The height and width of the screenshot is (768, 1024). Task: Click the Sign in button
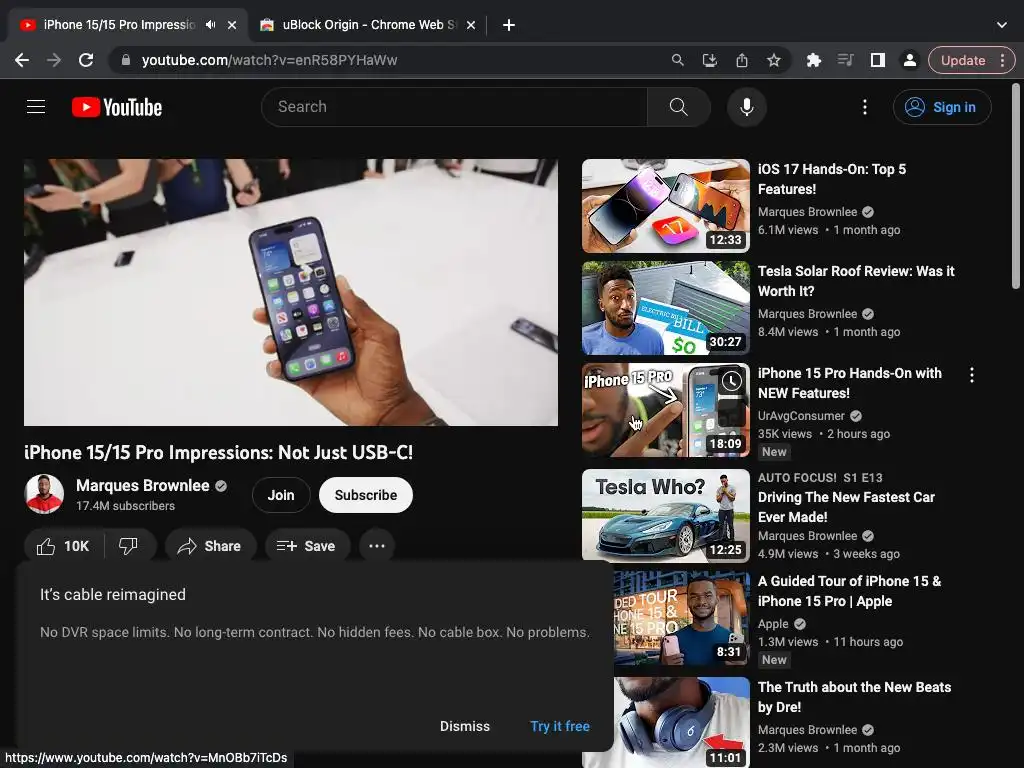point(942,107)
